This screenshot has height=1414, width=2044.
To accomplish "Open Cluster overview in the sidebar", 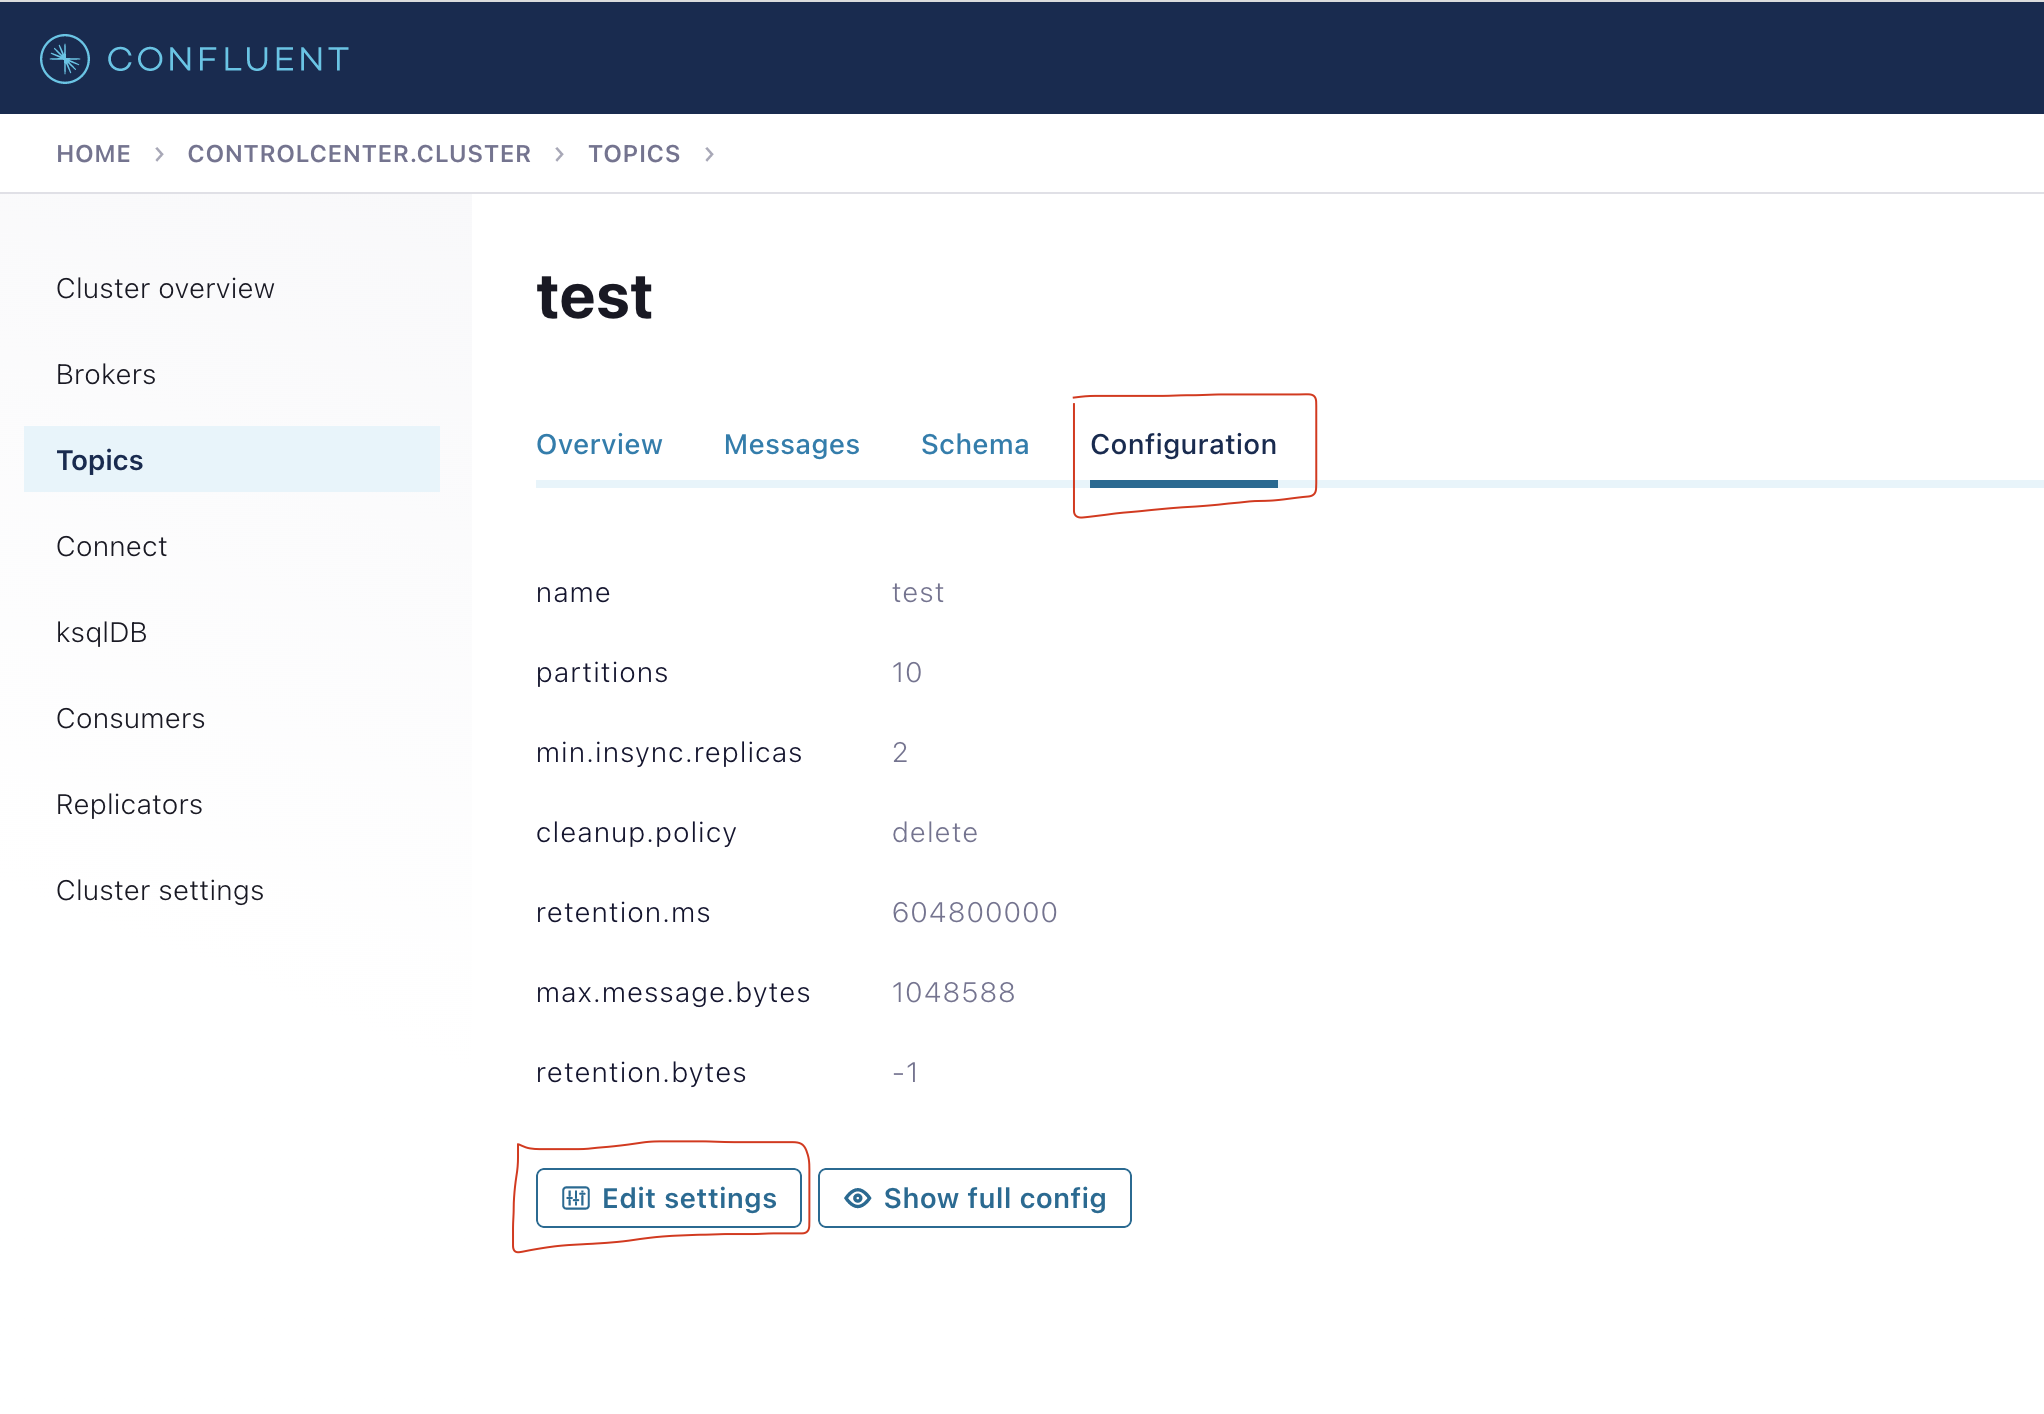I will 165,288.
